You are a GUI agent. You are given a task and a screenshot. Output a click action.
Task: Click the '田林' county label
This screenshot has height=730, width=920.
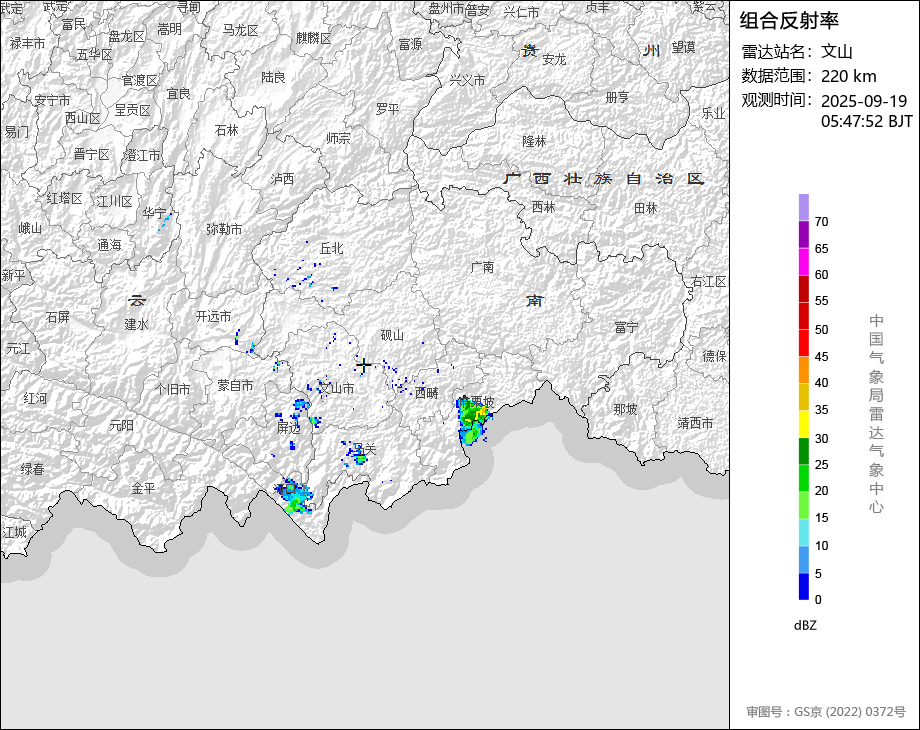click(645, 208)
